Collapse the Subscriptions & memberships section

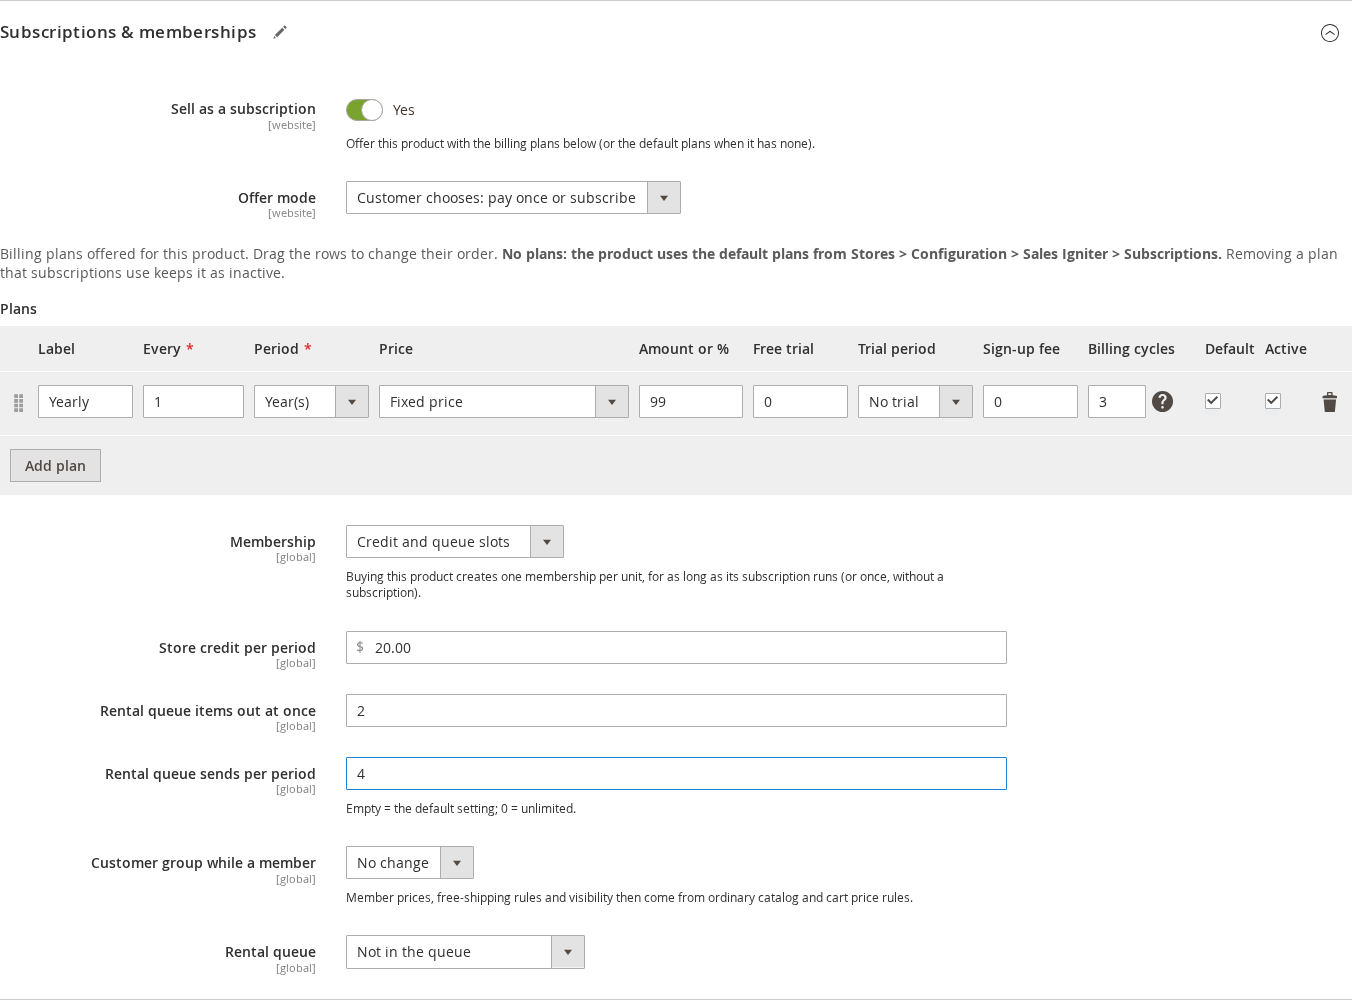[1329, 33]
